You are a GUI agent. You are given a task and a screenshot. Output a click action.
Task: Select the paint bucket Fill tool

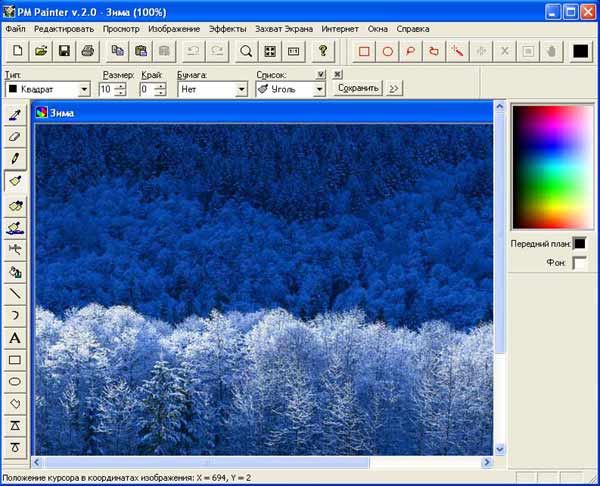point(15,271)
